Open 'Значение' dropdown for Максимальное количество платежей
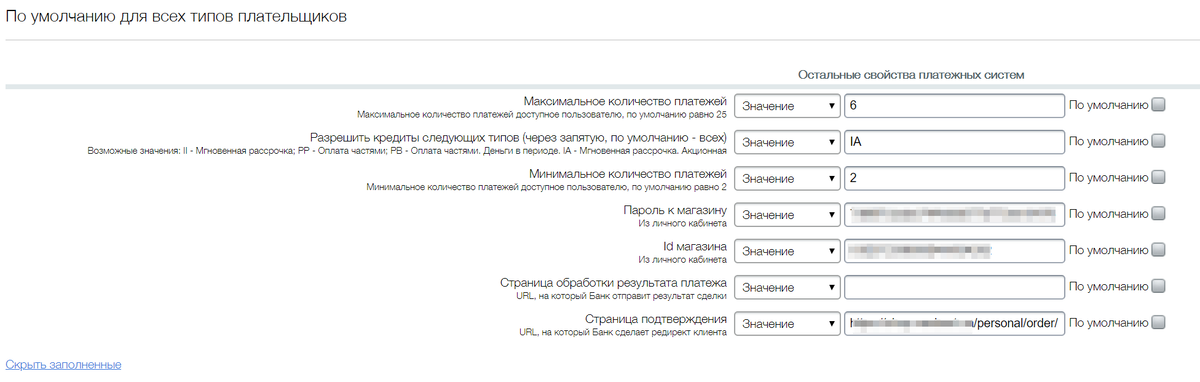 (x=787, y=106)
